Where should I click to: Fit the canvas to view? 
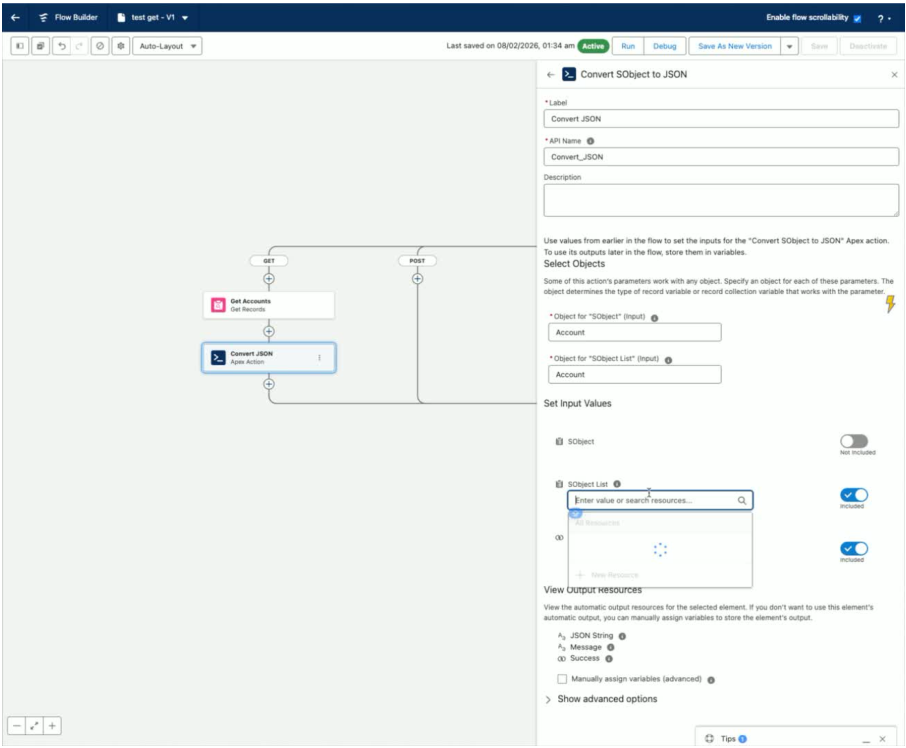point(34,725)
